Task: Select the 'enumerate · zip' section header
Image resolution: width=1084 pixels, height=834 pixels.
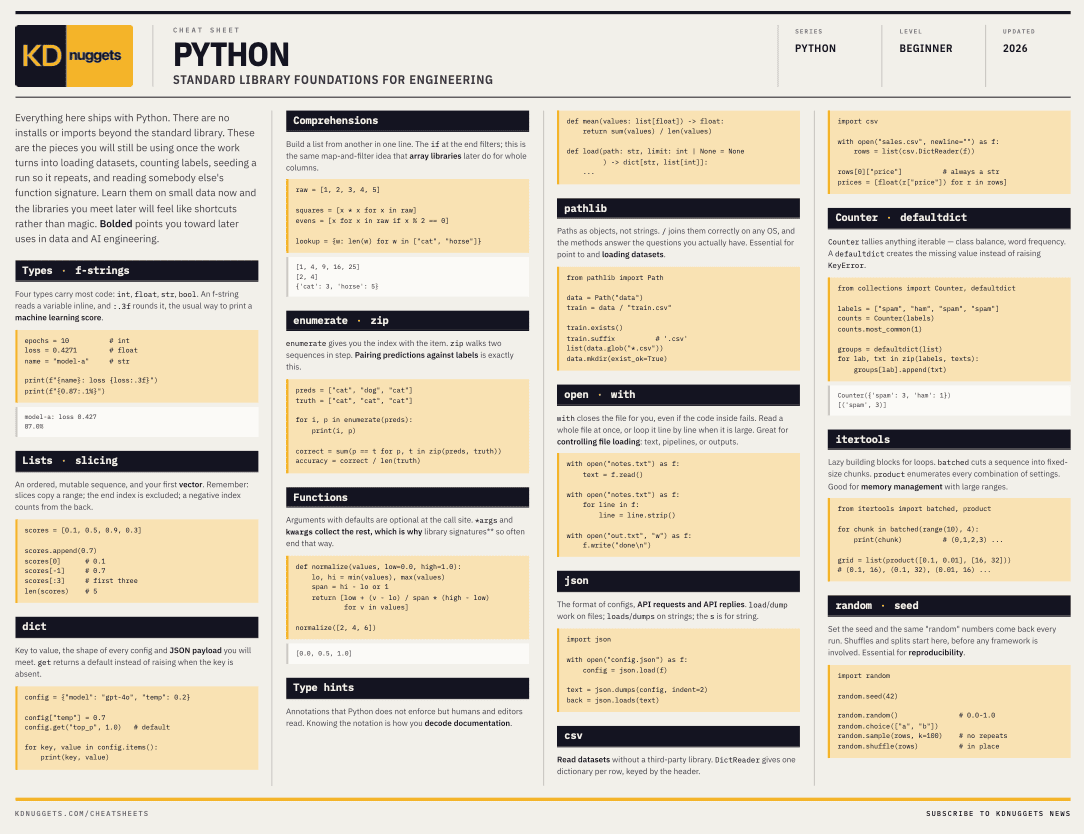Action: [407, 320]
